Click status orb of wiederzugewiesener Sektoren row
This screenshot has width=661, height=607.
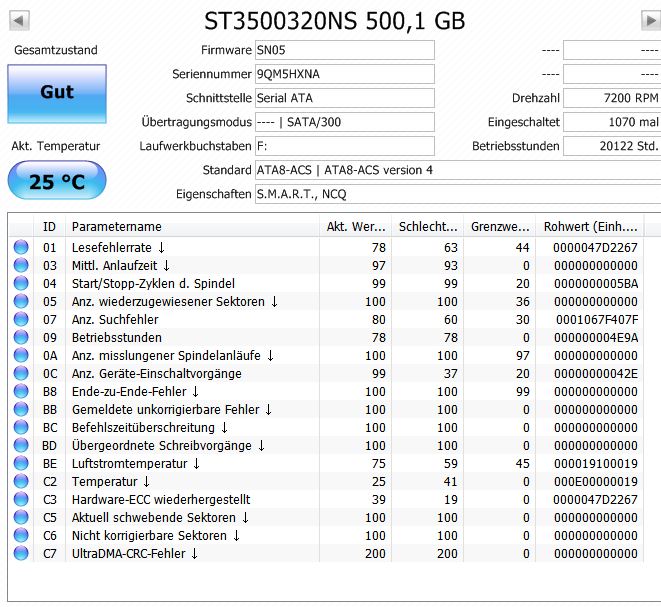tap(21, 301)
